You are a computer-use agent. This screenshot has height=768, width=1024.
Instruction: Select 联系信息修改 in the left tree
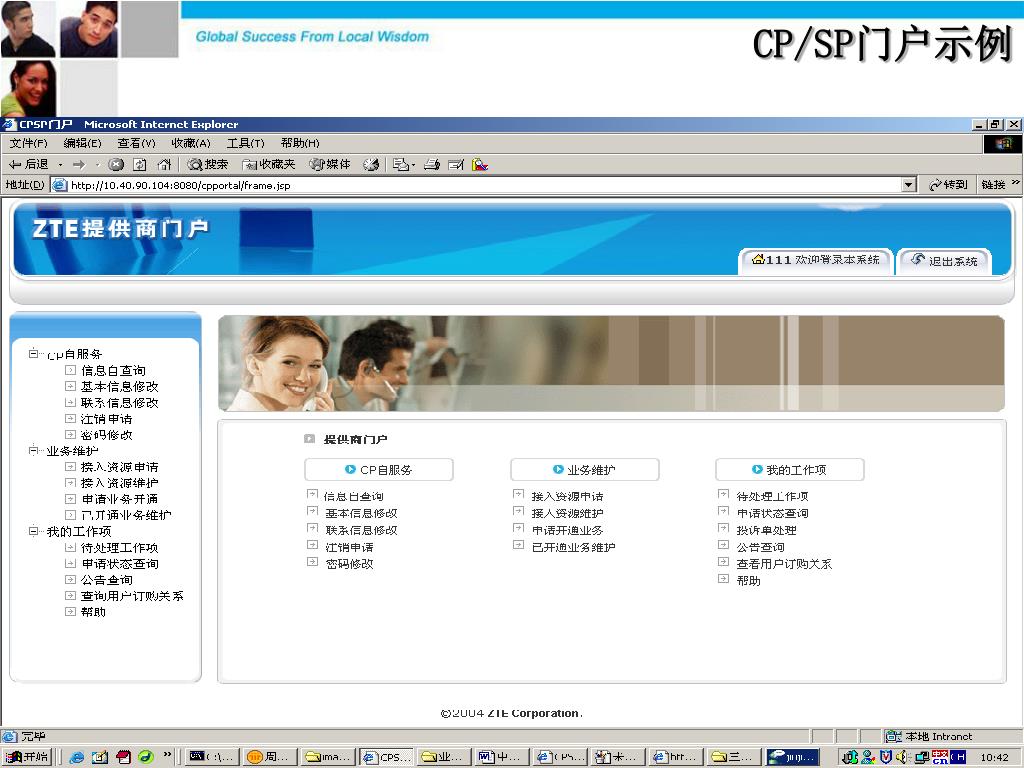point(120,403)
